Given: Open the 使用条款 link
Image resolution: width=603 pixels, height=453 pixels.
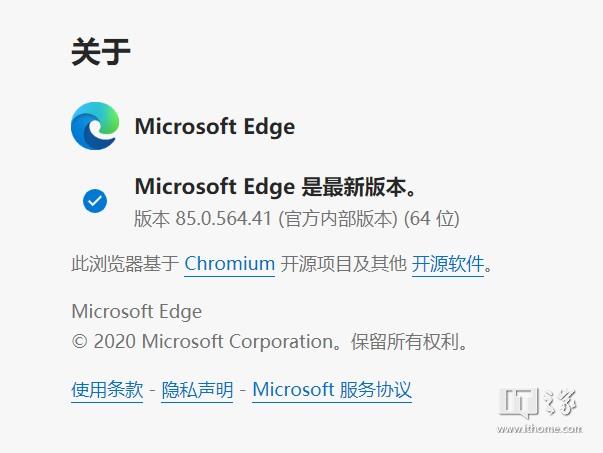Looking at the screenshot, I should [x=107, y=390].
